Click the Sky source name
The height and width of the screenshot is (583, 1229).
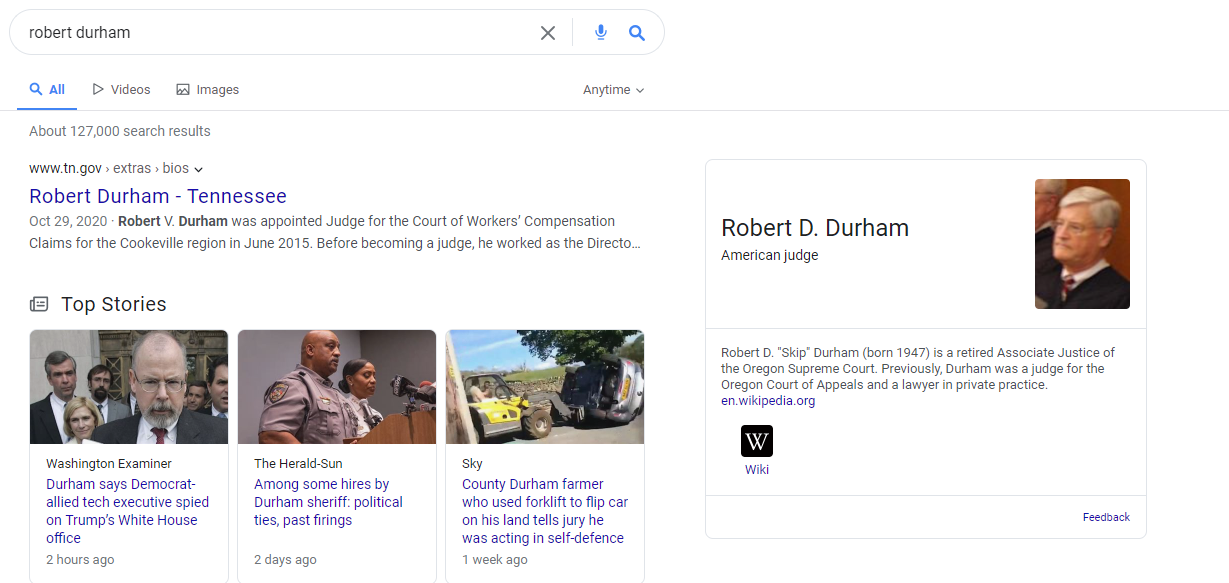[x=472, y=464]
